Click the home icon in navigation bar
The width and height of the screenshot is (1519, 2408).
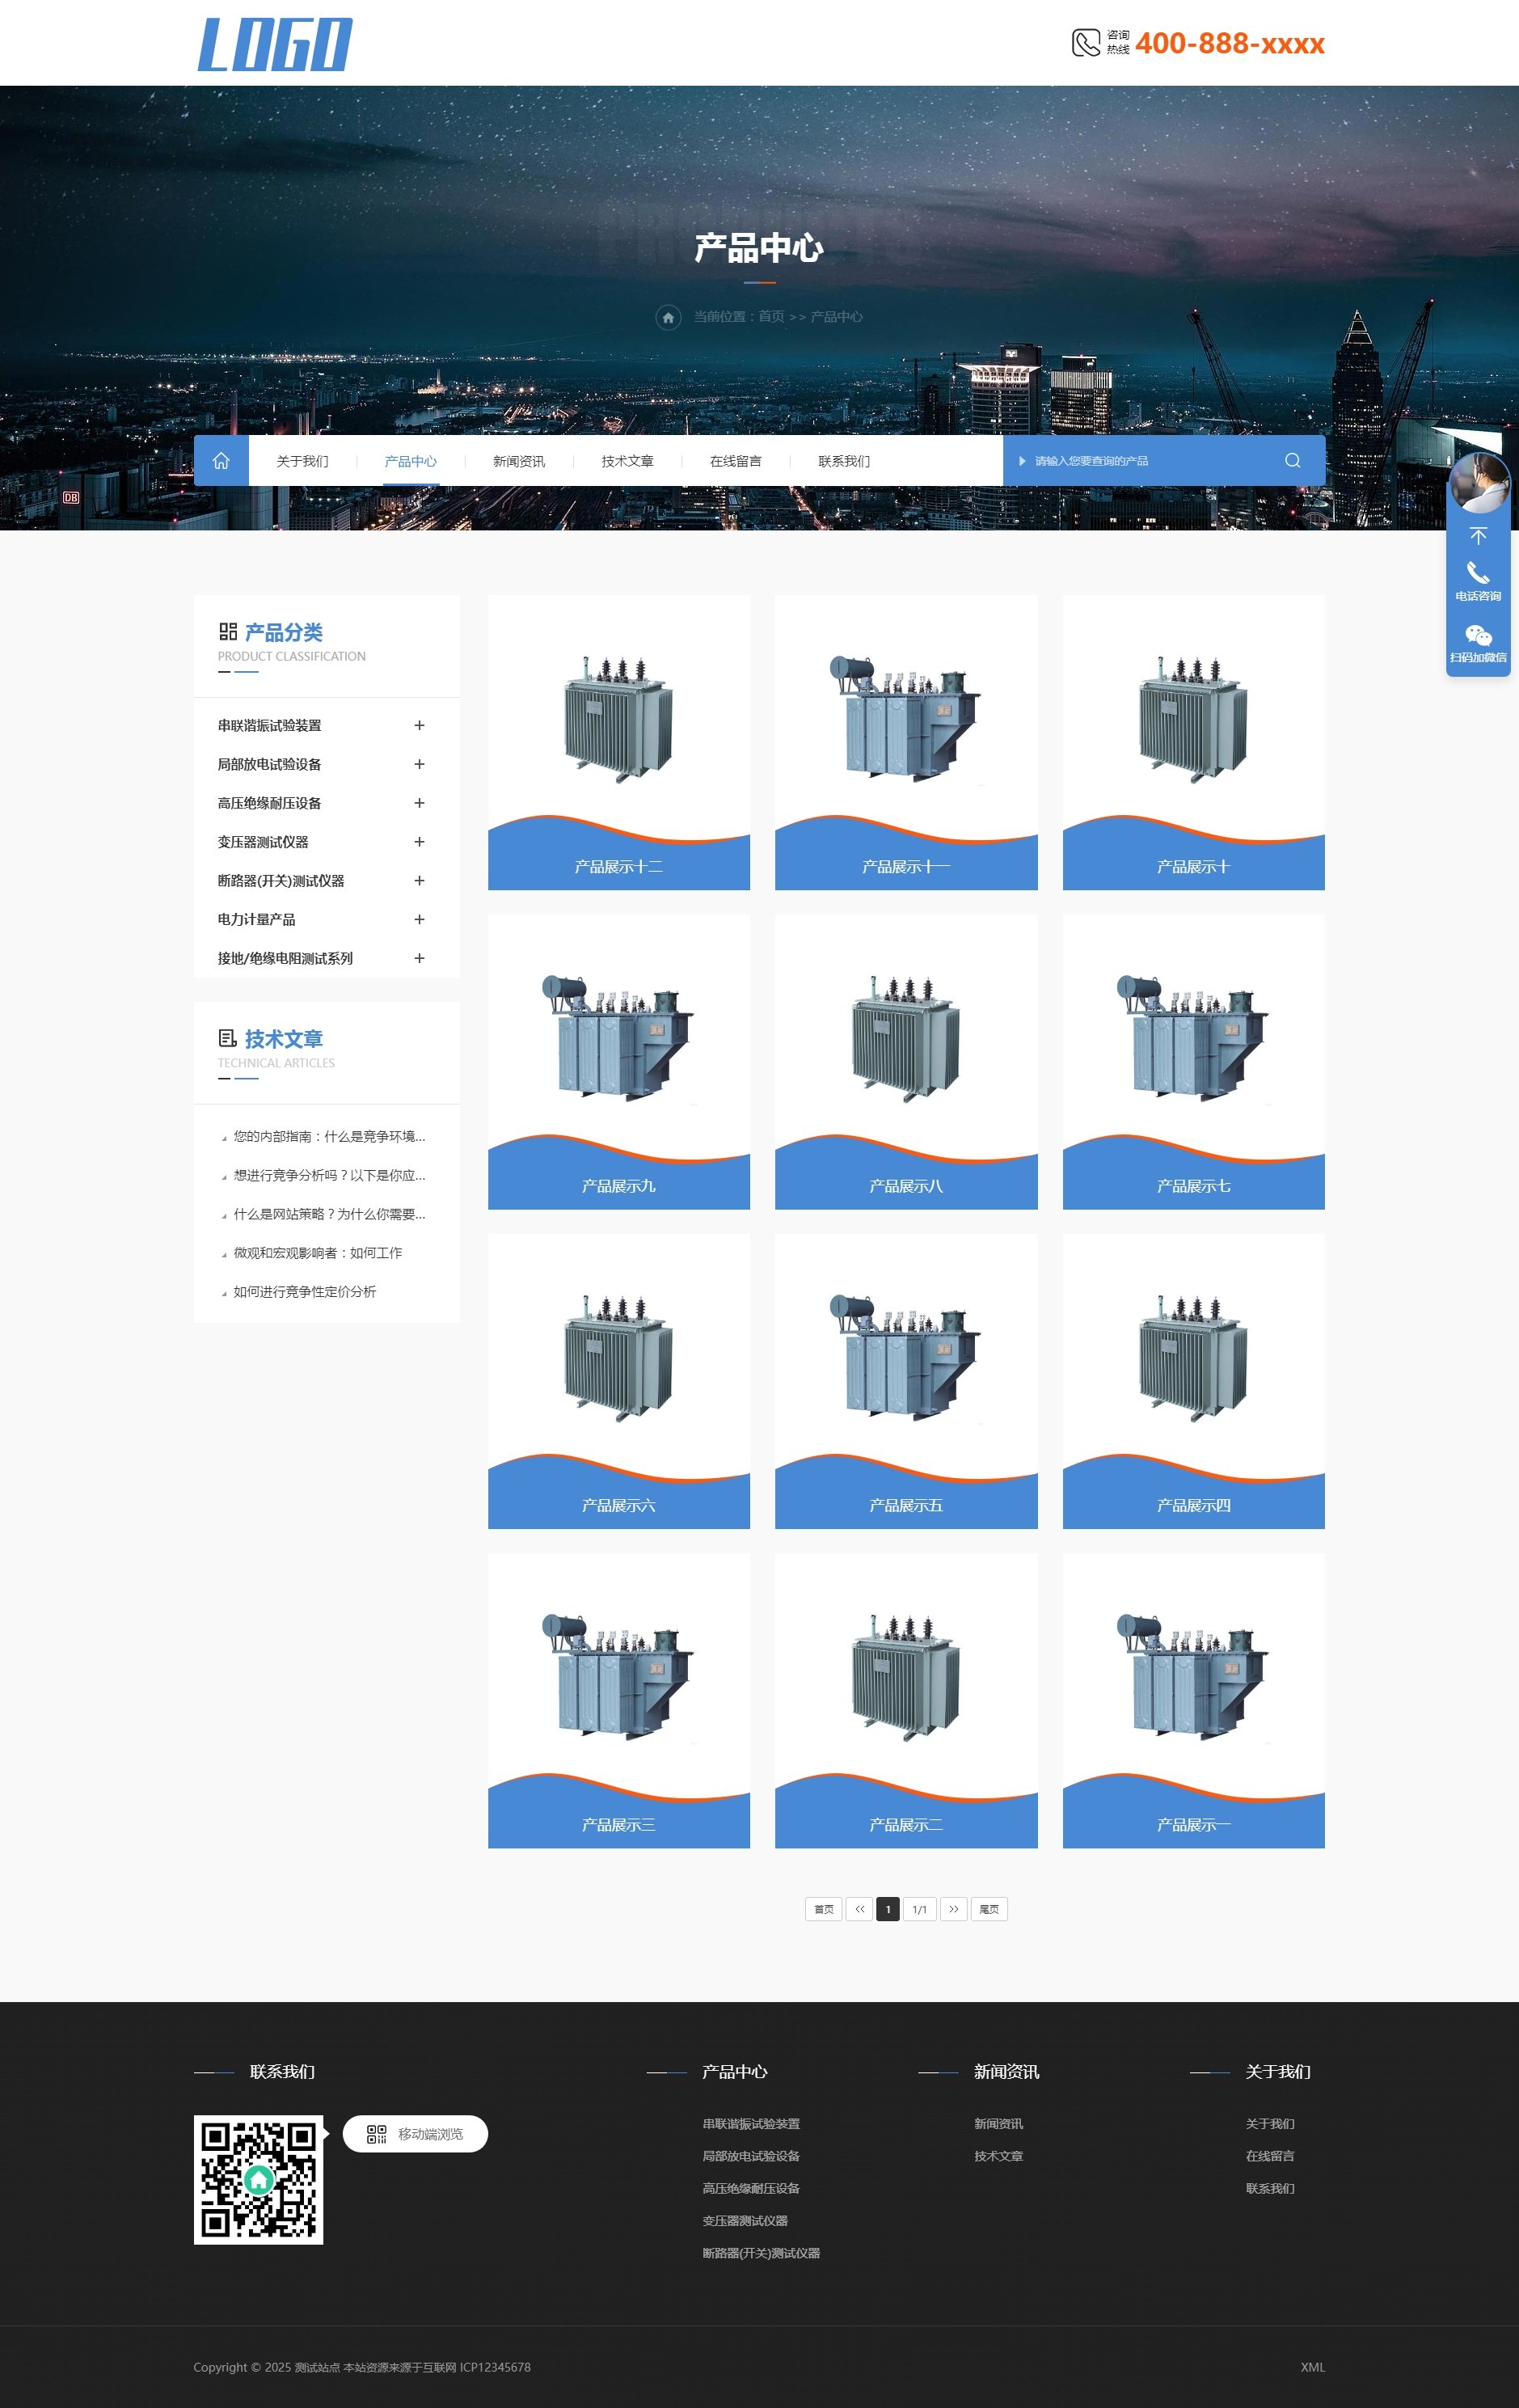click(221, 461)
